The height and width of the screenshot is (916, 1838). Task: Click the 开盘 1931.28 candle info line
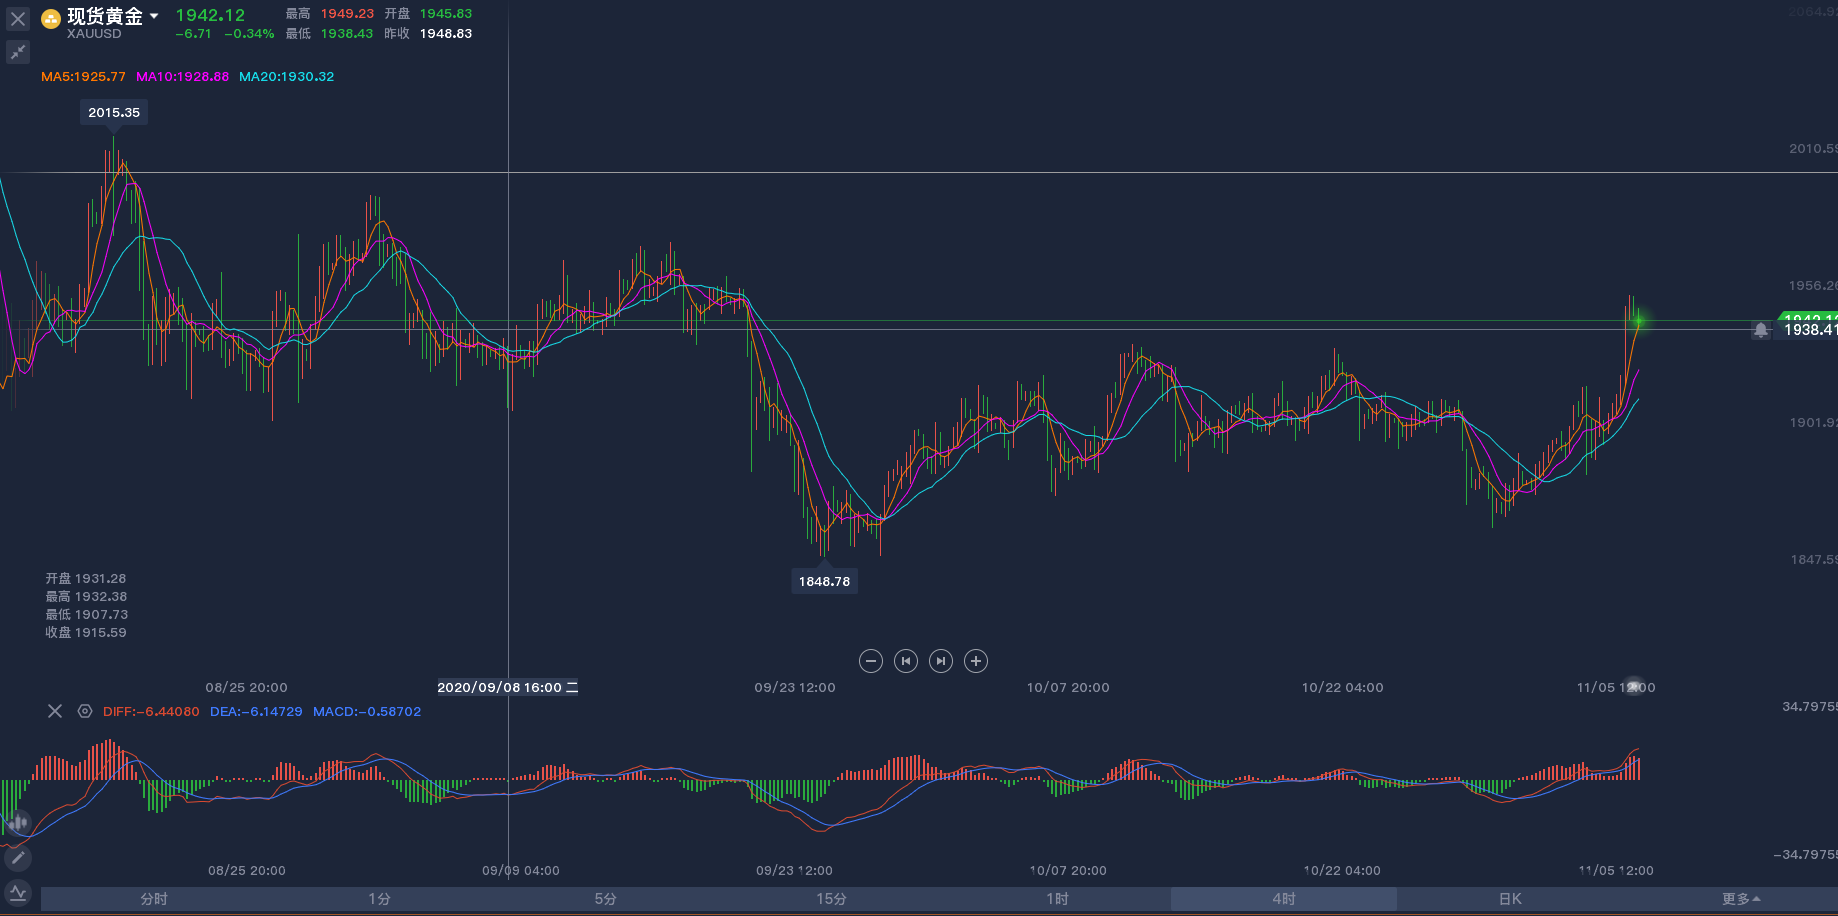tap(86, 579)
